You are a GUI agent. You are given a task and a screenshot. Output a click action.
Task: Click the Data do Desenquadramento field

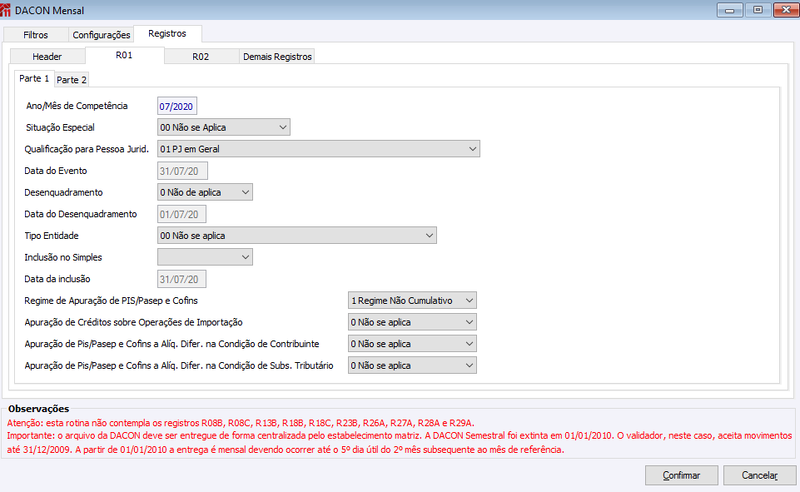point(182,214)
